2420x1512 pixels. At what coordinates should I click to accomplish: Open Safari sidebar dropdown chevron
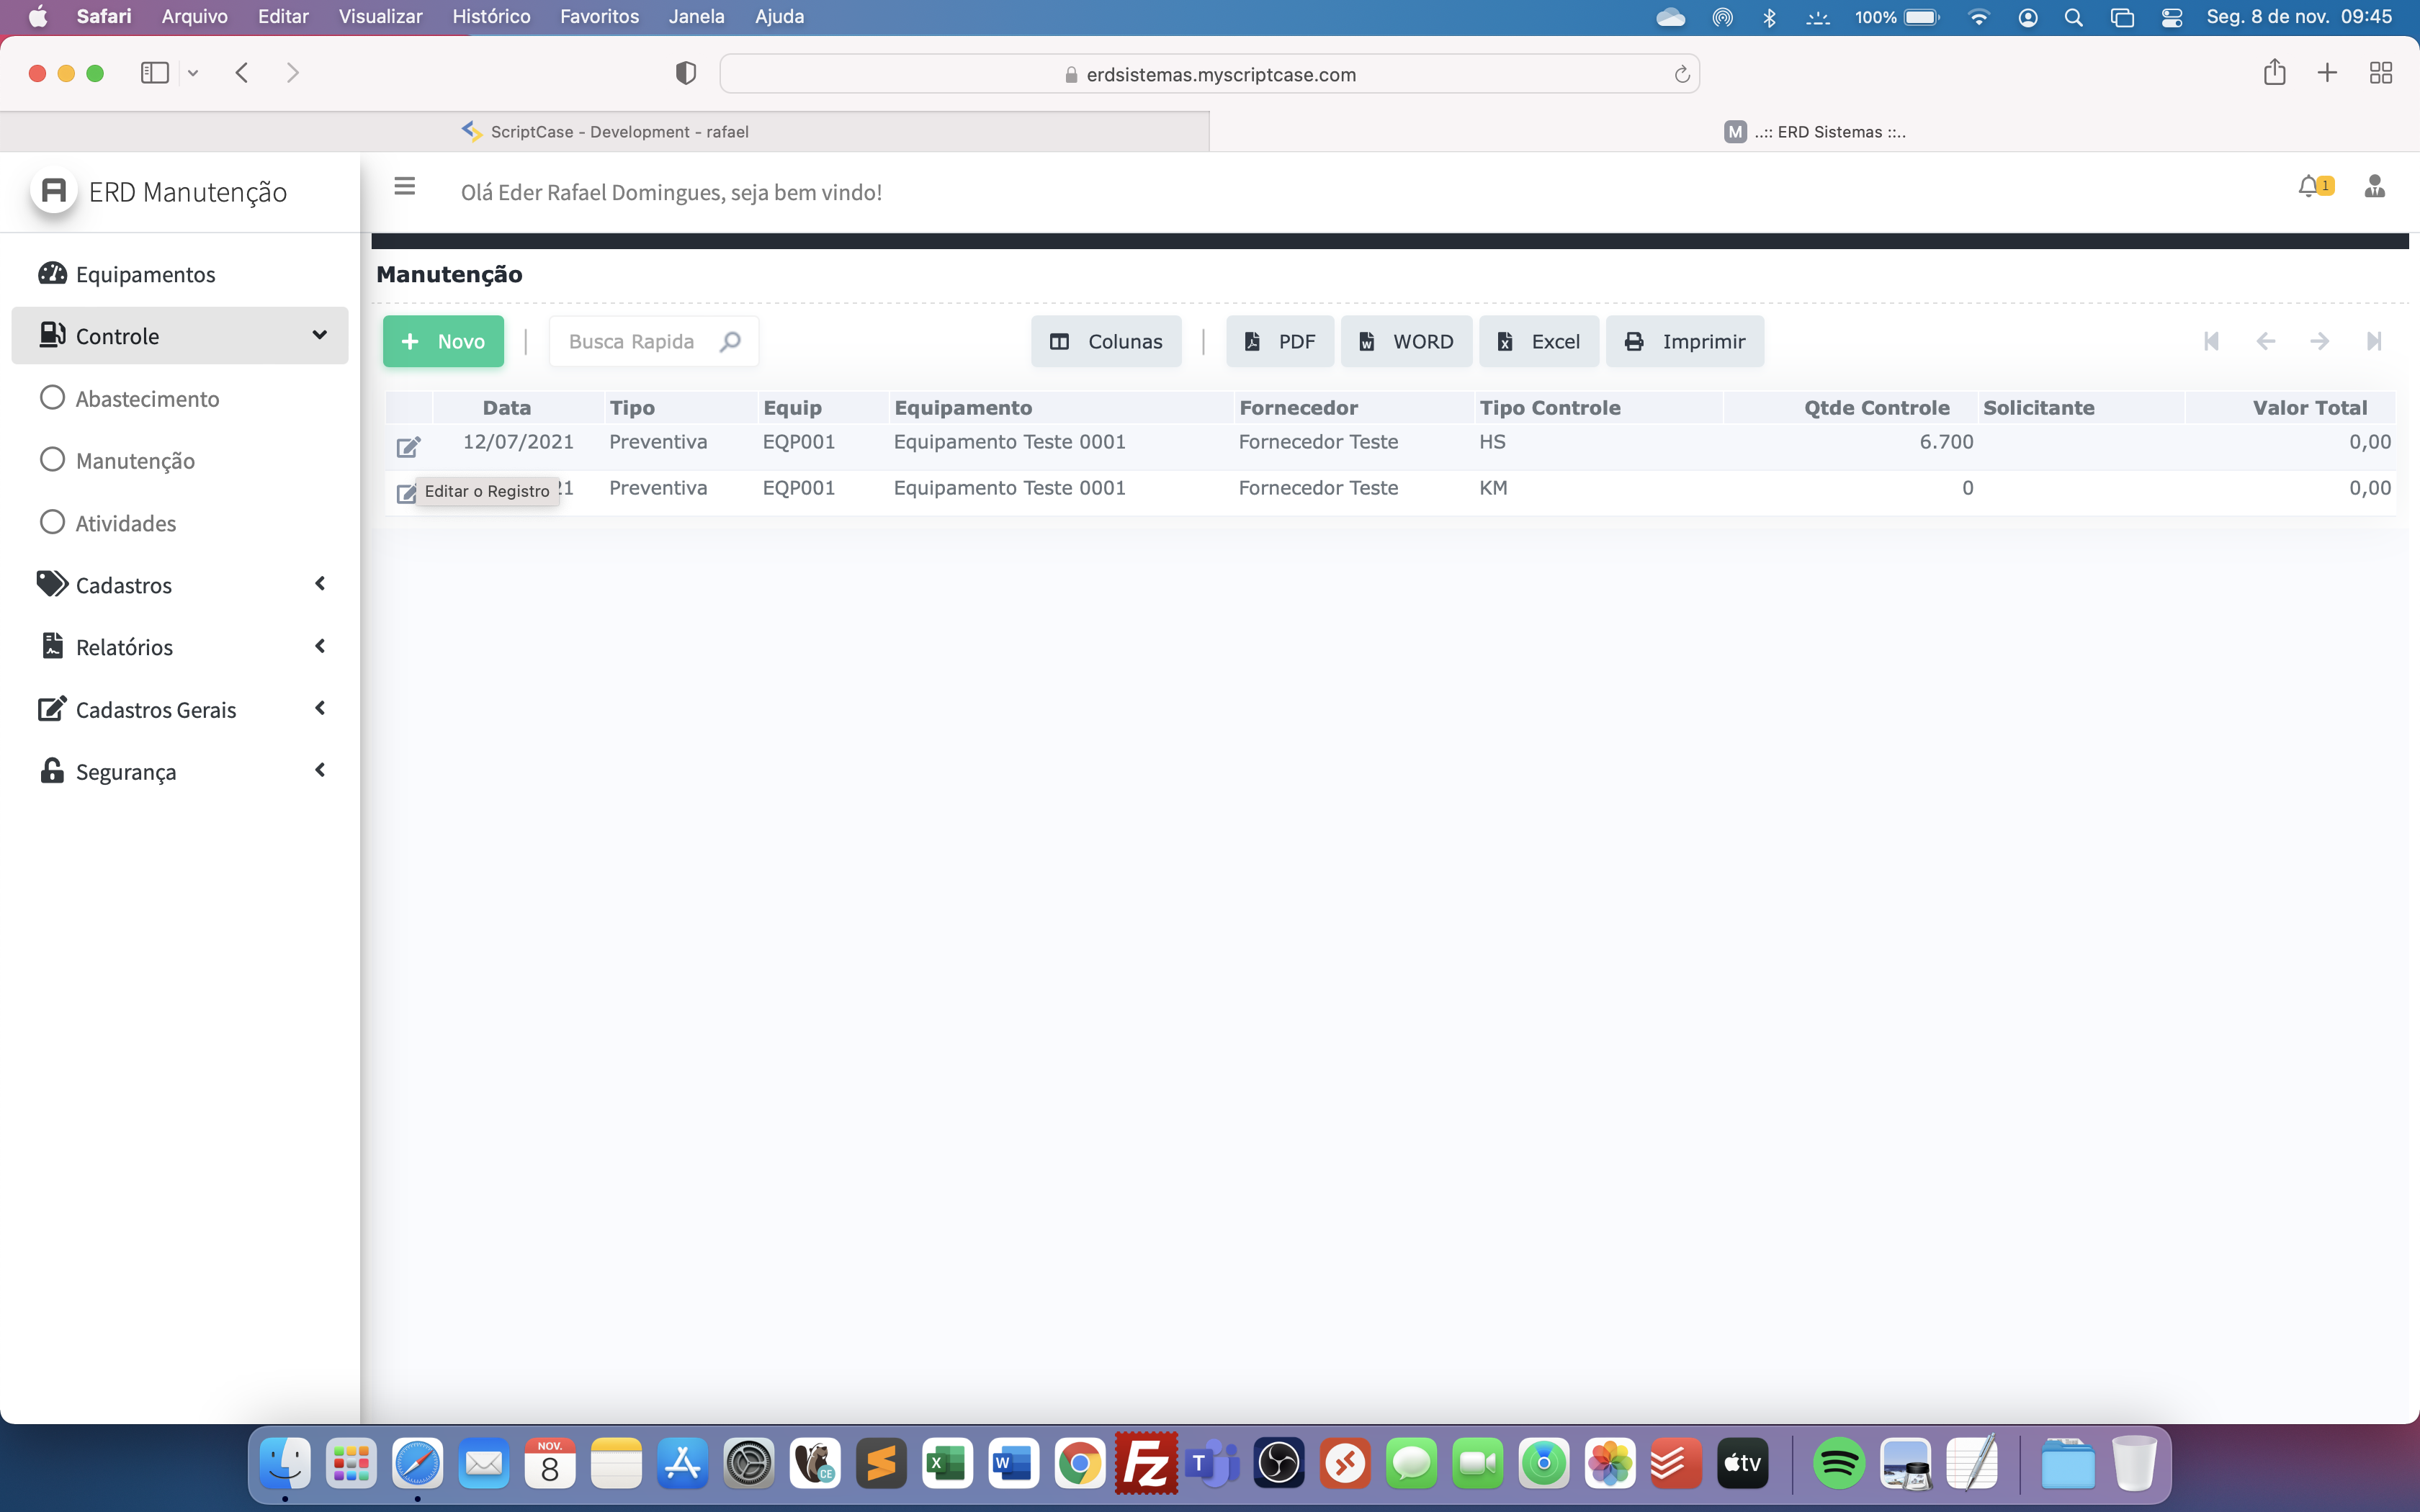pos(193,73)
